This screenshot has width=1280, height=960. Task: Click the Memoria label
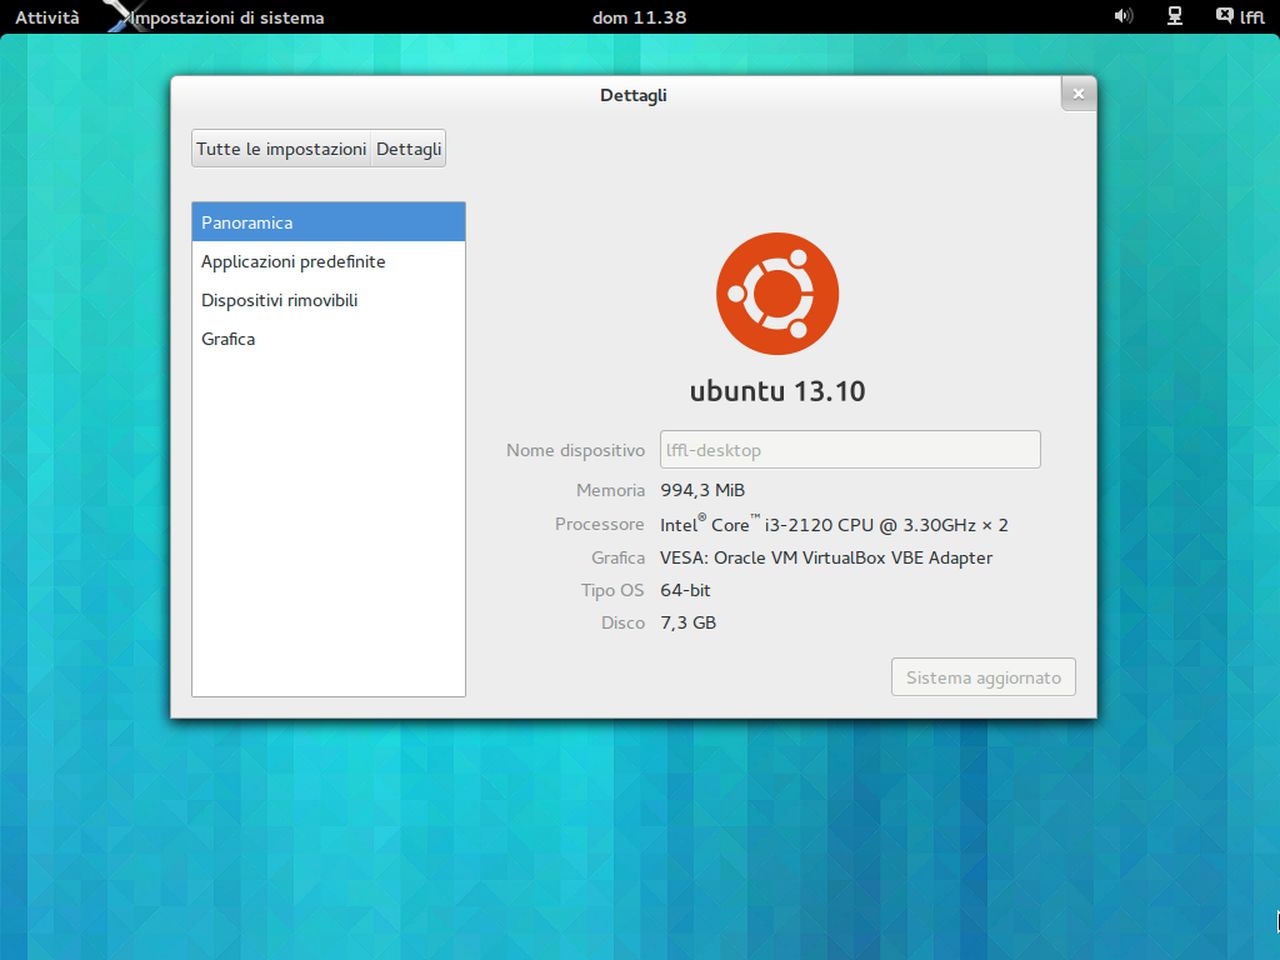[x=610, y=490]
